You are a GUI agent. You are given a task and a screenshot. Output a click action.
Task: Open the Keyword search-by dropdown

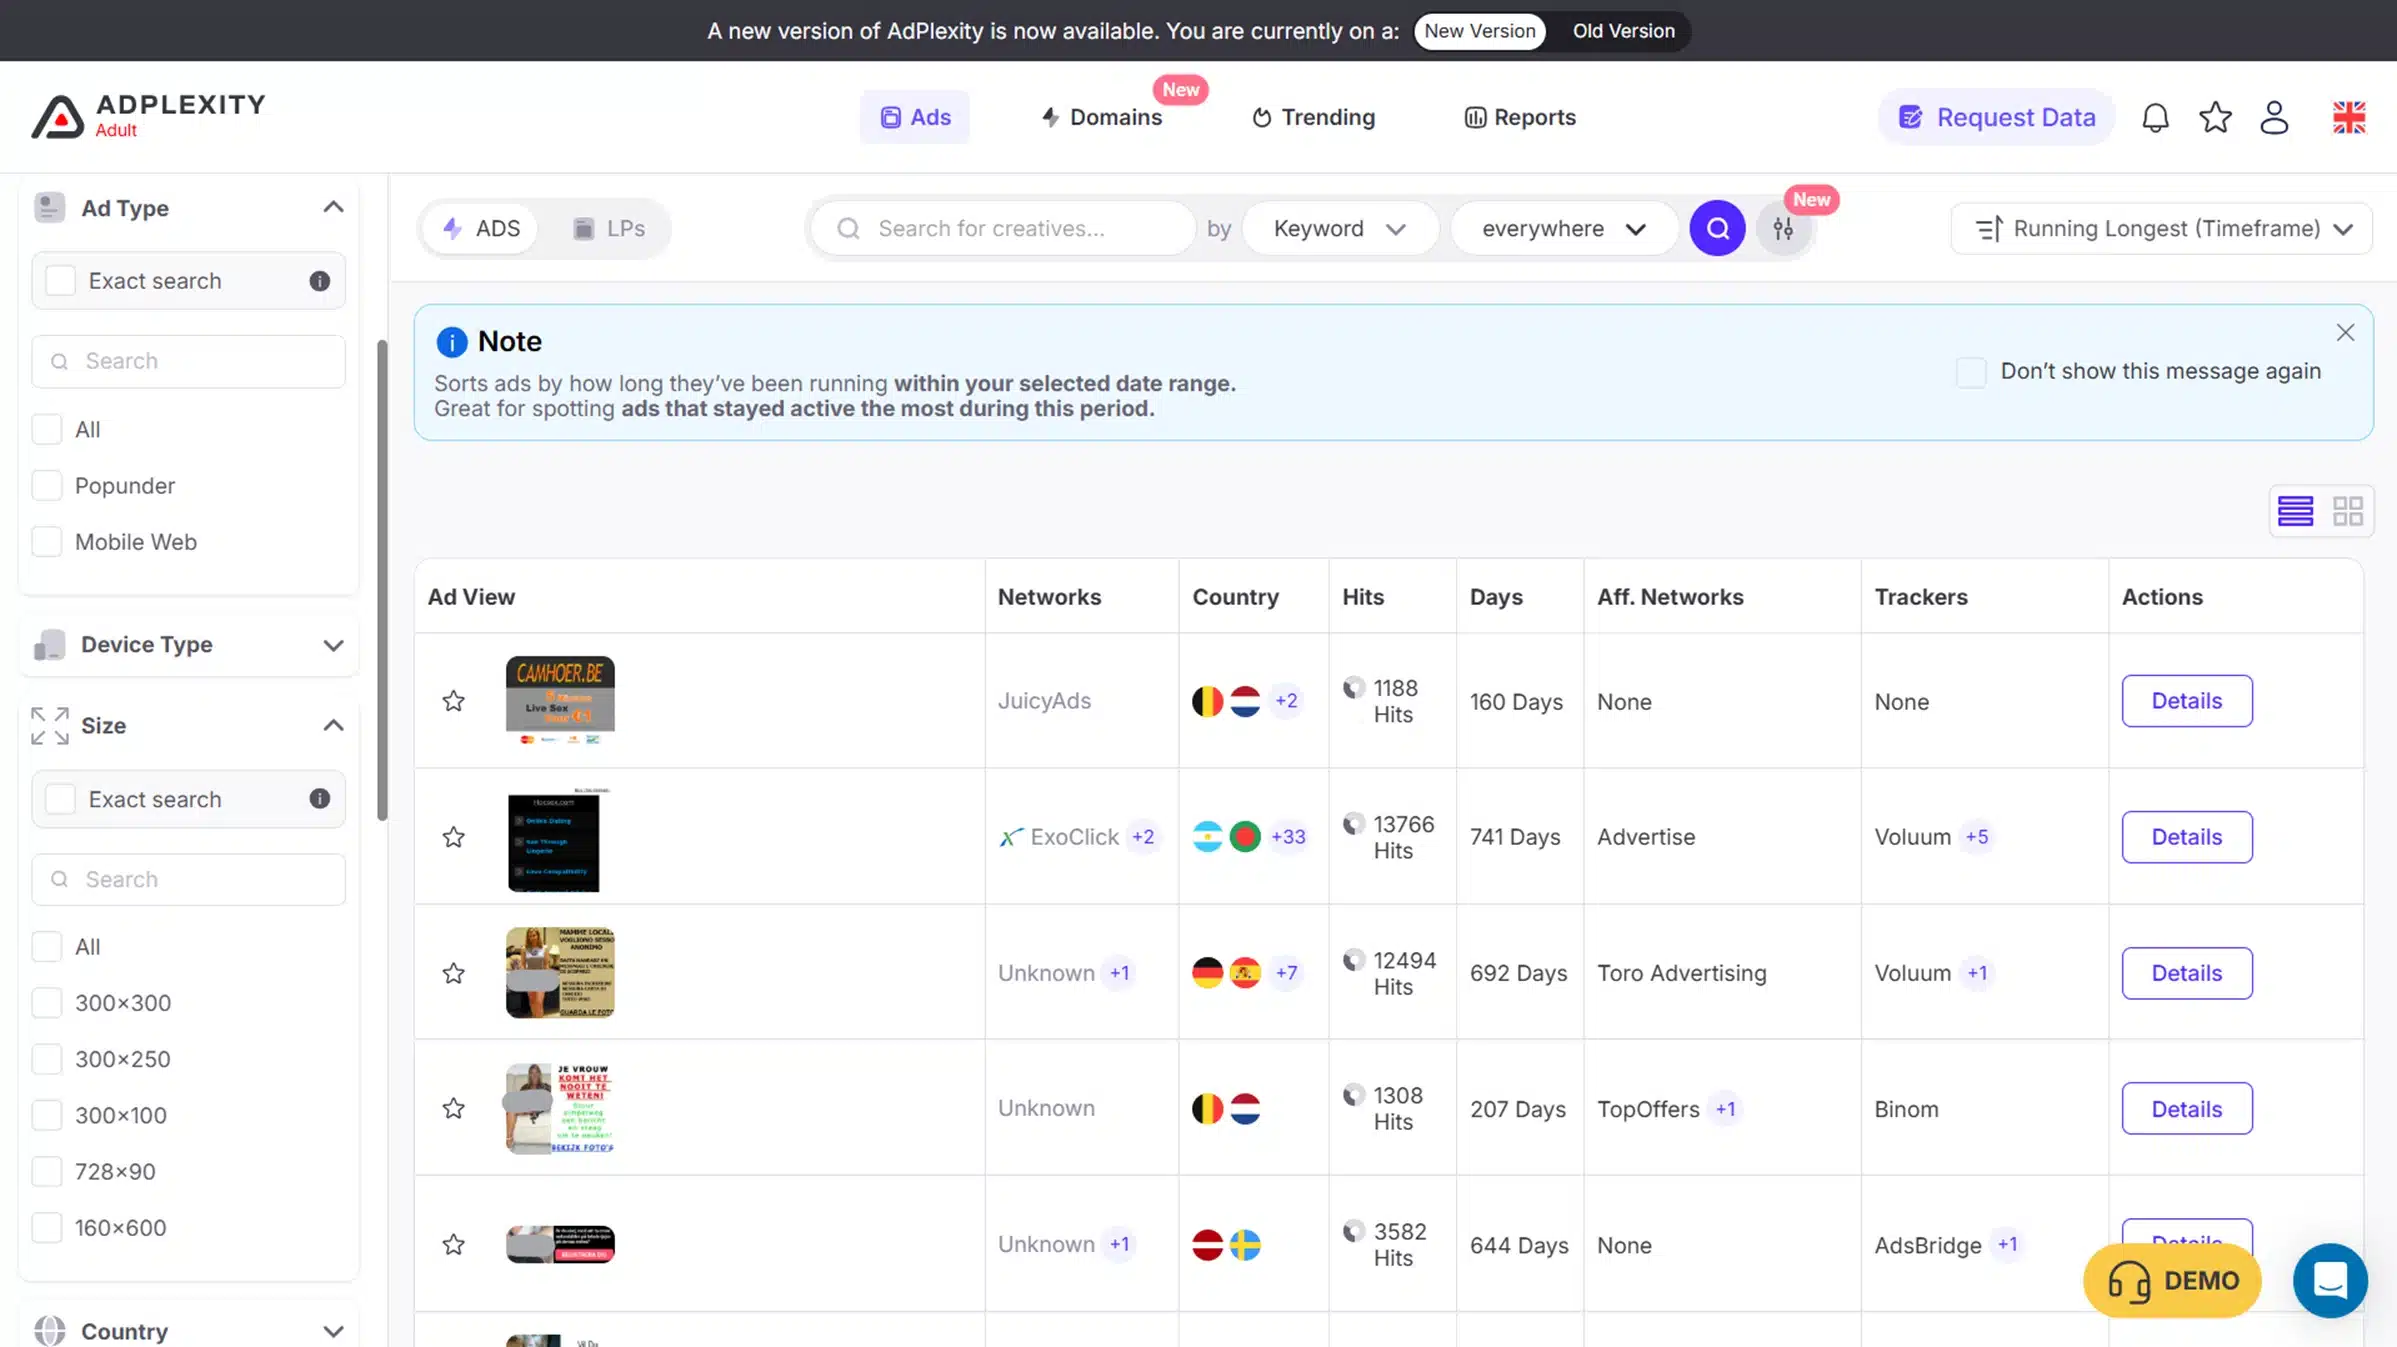[x=1340, y=228]
